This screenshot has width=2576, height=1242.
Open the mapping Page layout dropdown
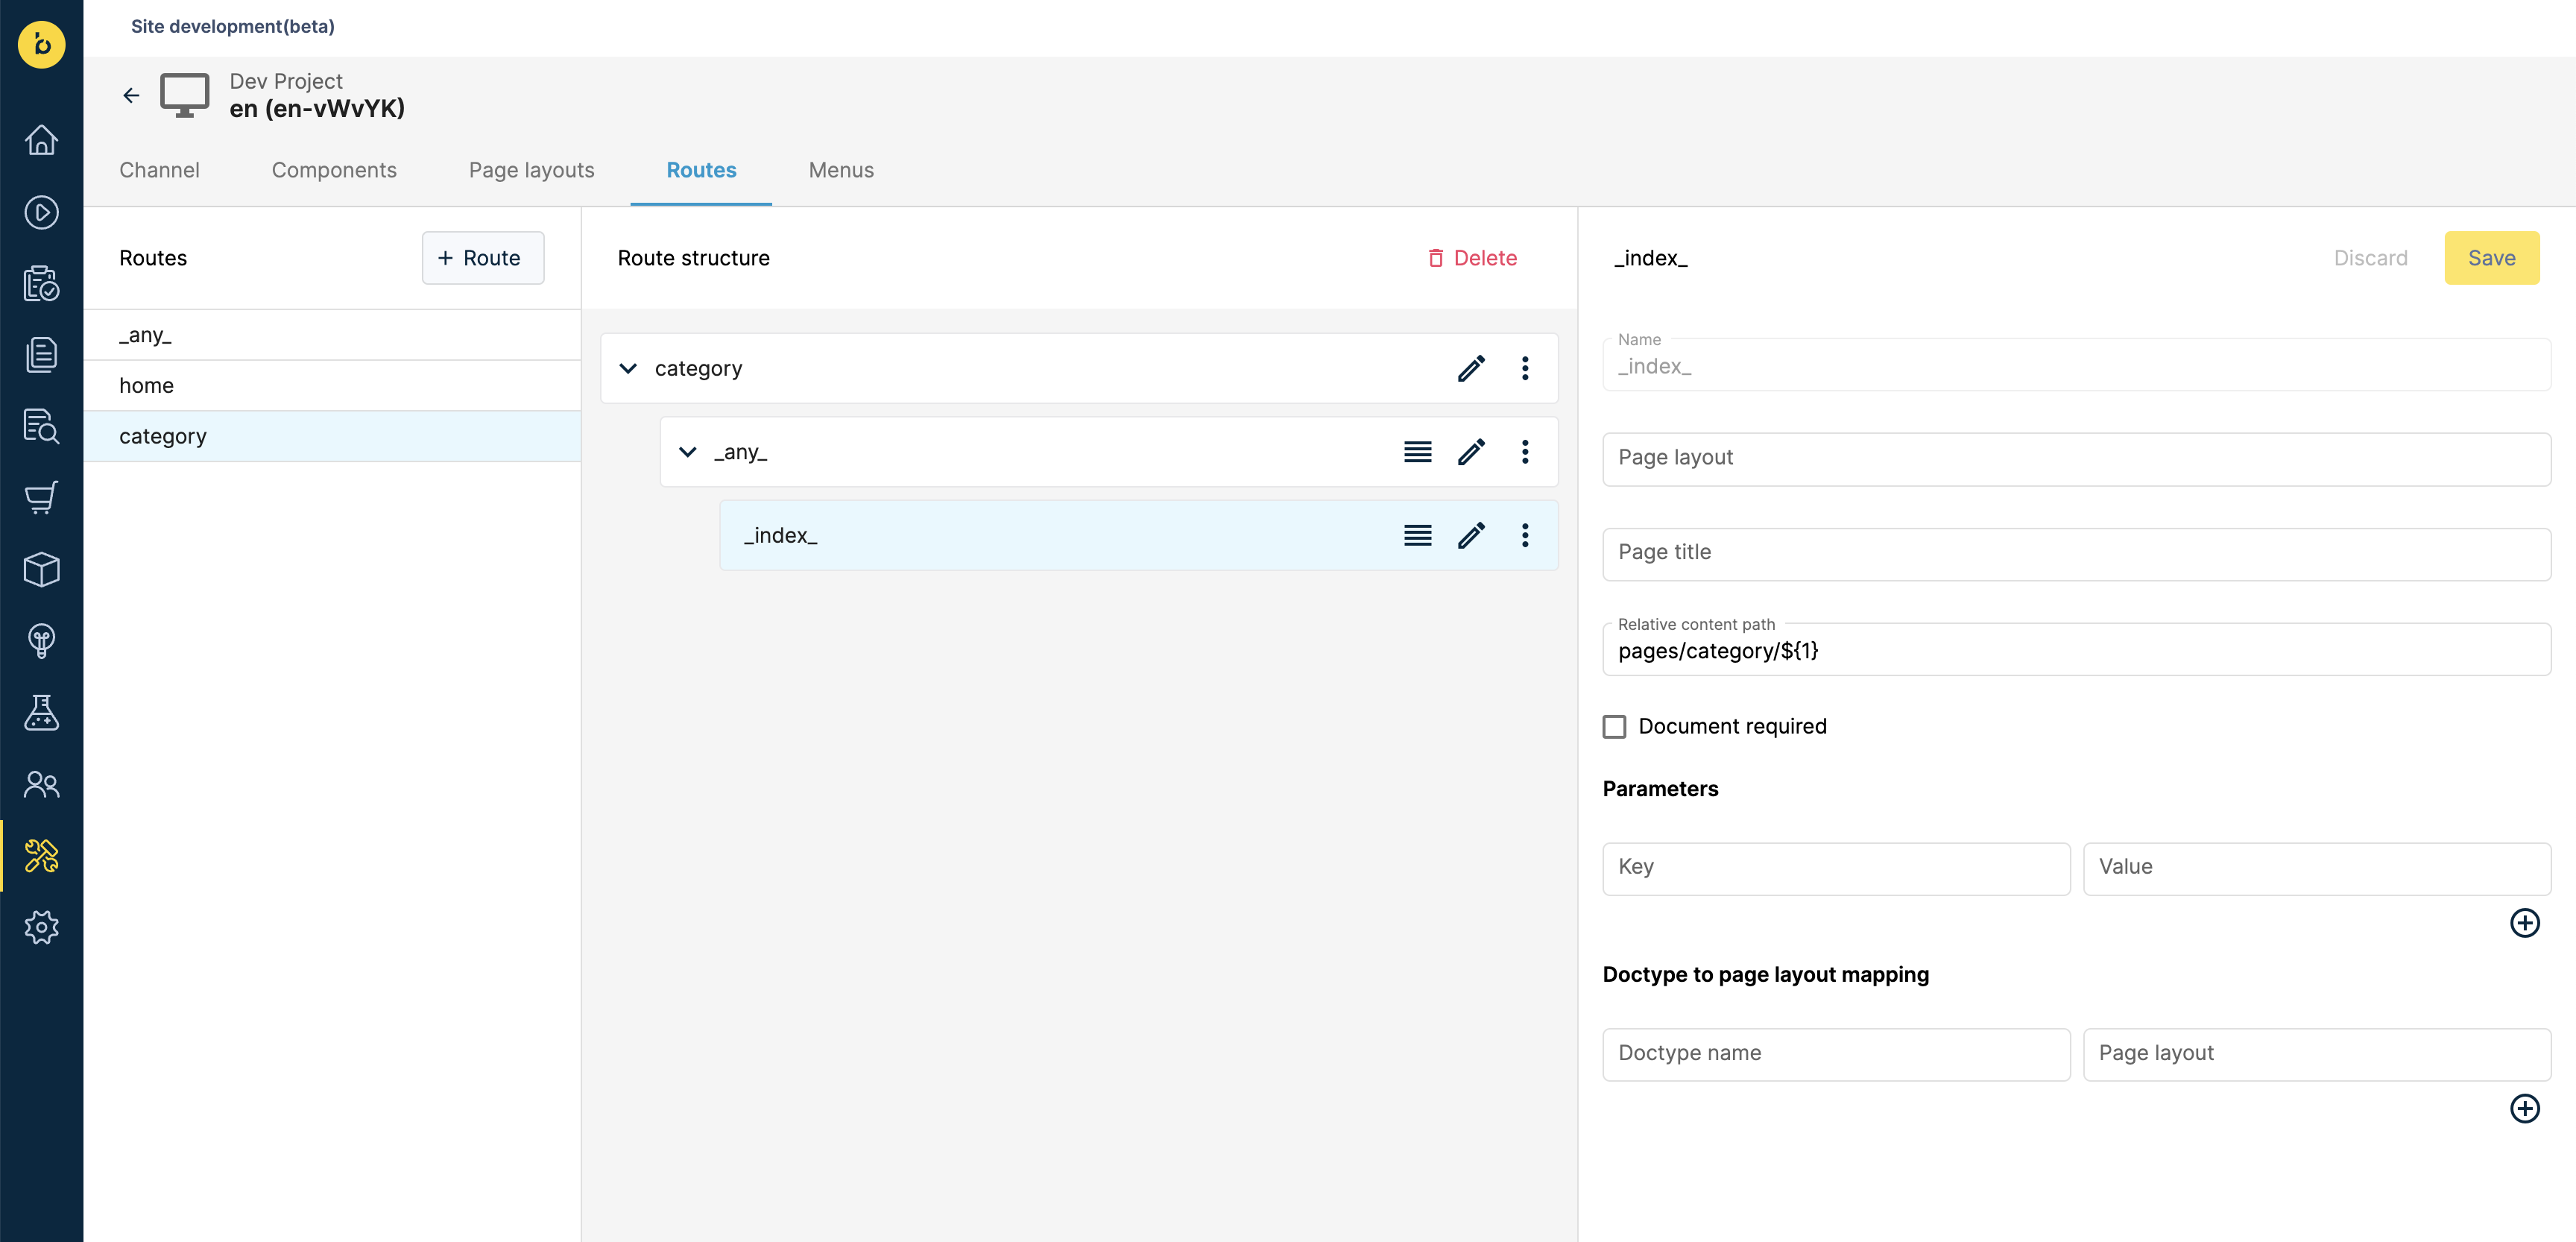2316,1054
